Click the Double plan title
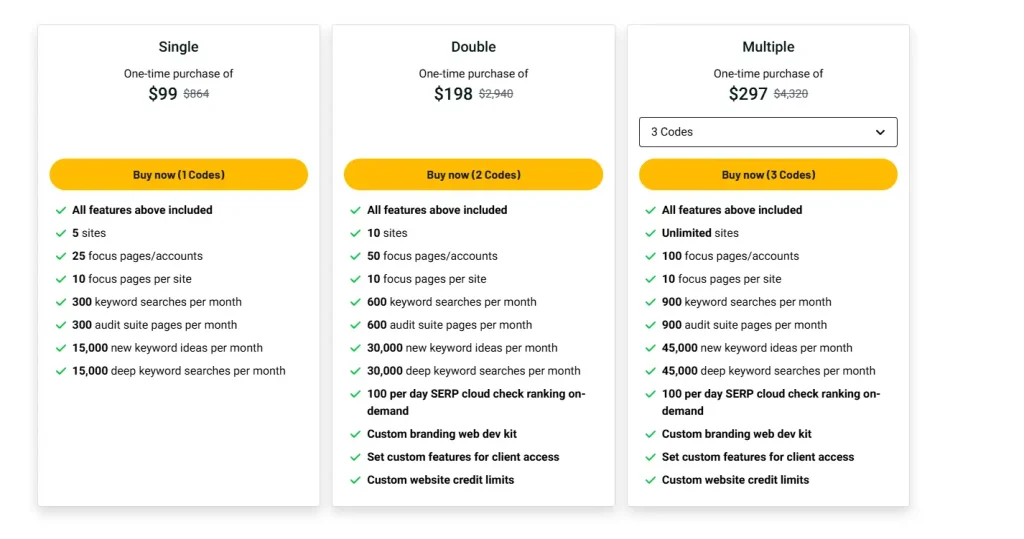This screenshot has width=1024, height=539. pyautogui.click(x=473, y=47)
